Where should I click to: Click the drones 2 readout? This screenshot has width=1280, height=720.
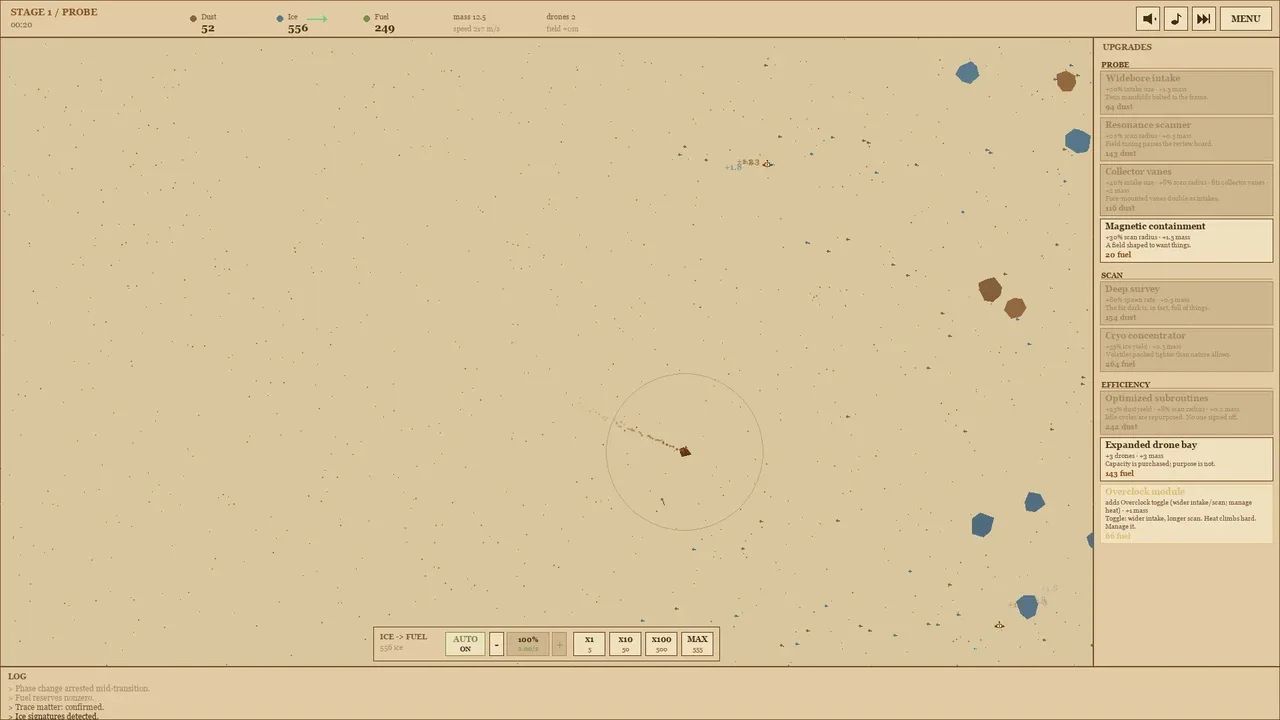tap(561, 17)
